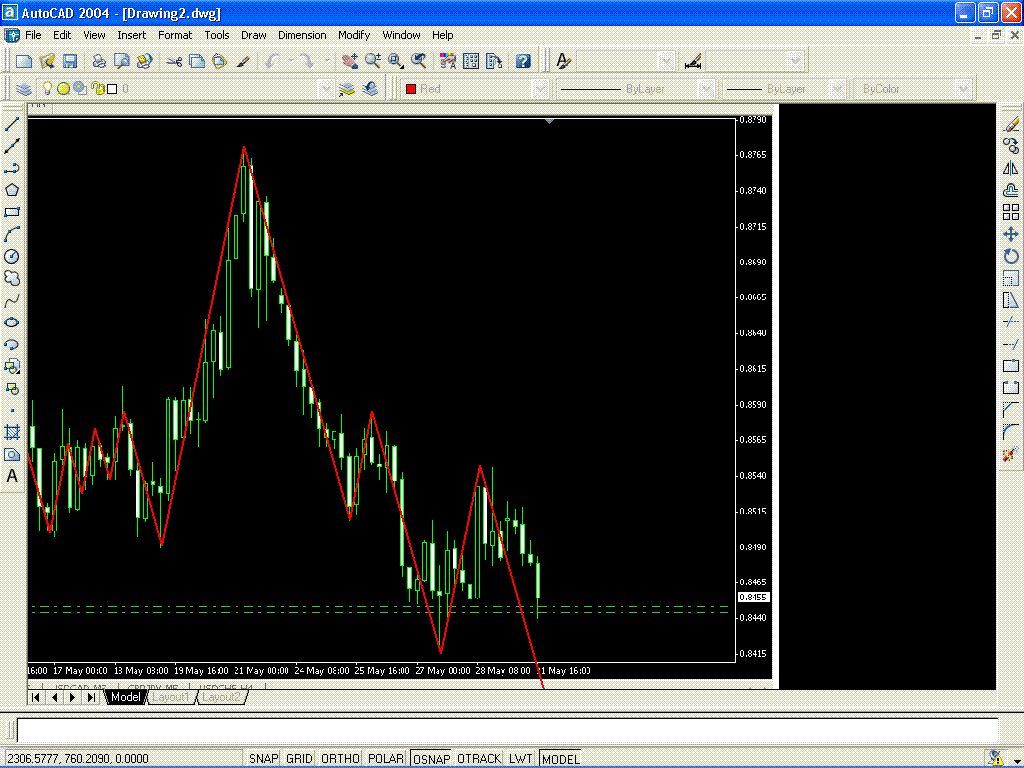
Task: Click in the command line input field
Action: click(500, 731)
